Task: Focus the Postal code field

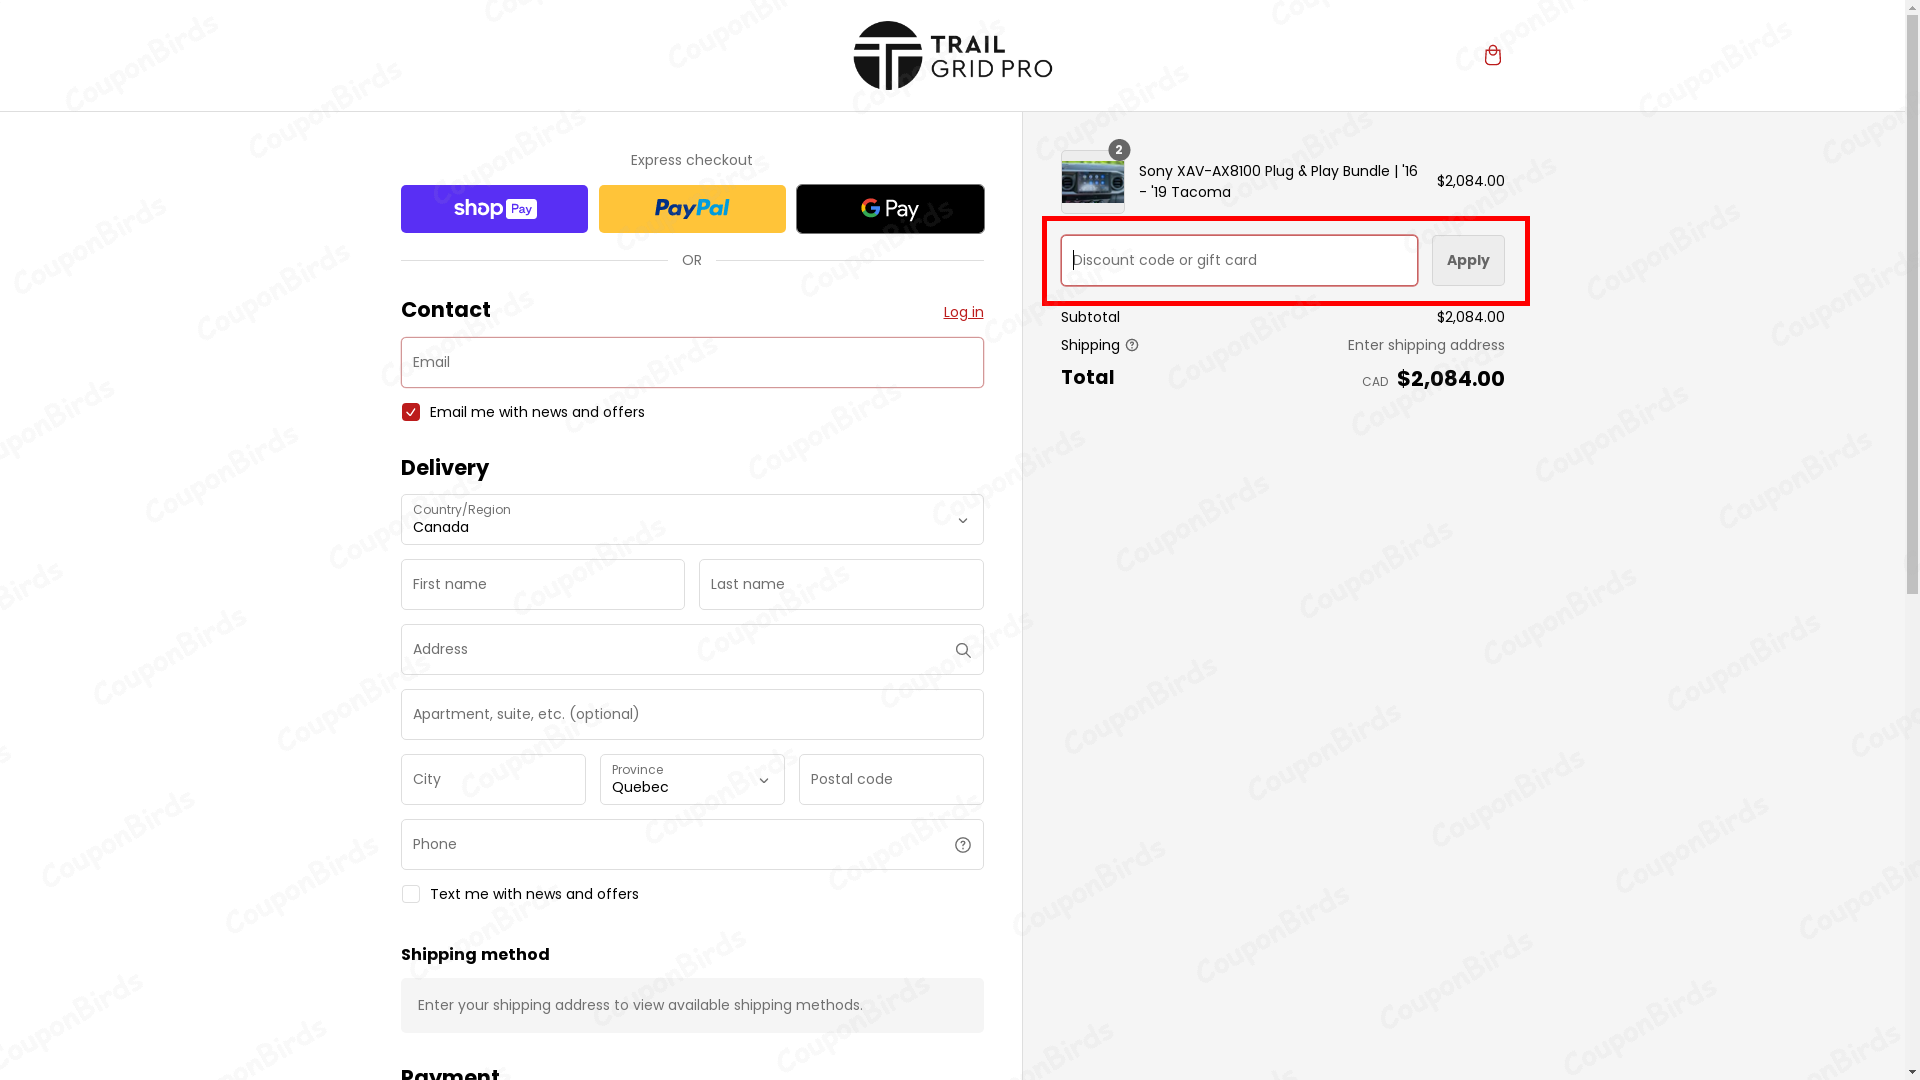Action: 891,779
